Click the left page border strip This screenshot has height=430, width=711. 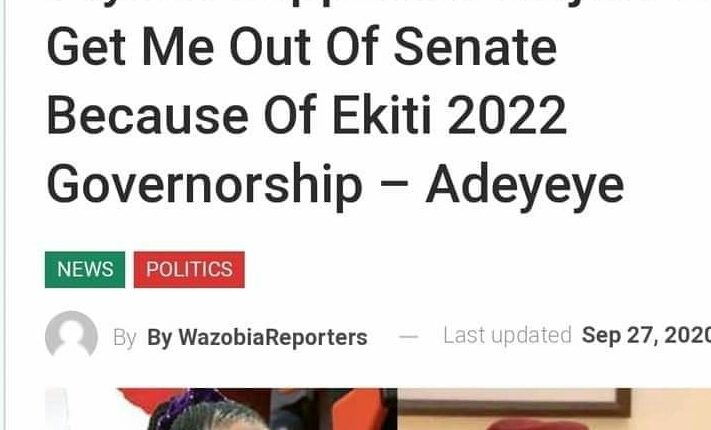pos(2,215)
